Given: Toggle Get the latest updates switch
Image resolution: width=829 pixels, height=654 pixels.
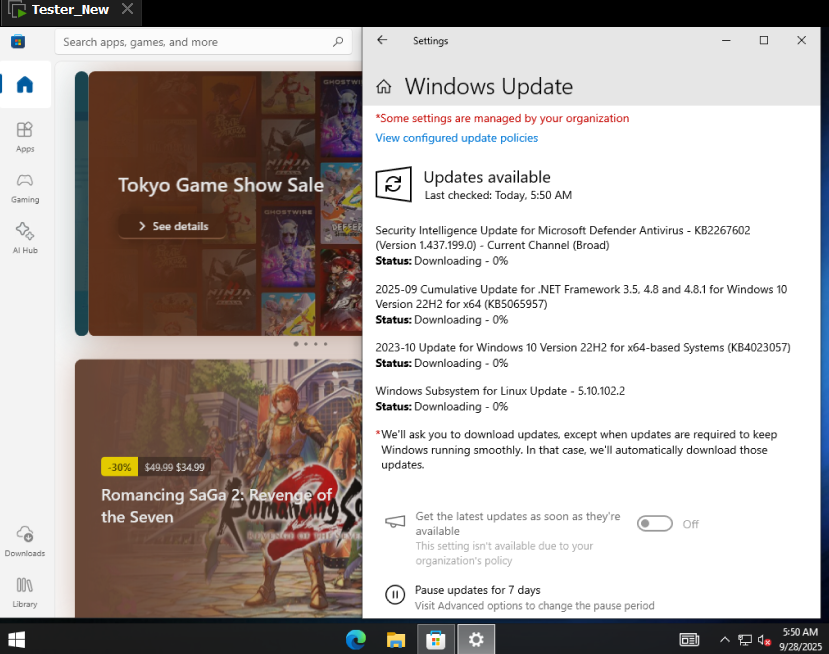Looking at the screenshot, I should tap(655, 524).
